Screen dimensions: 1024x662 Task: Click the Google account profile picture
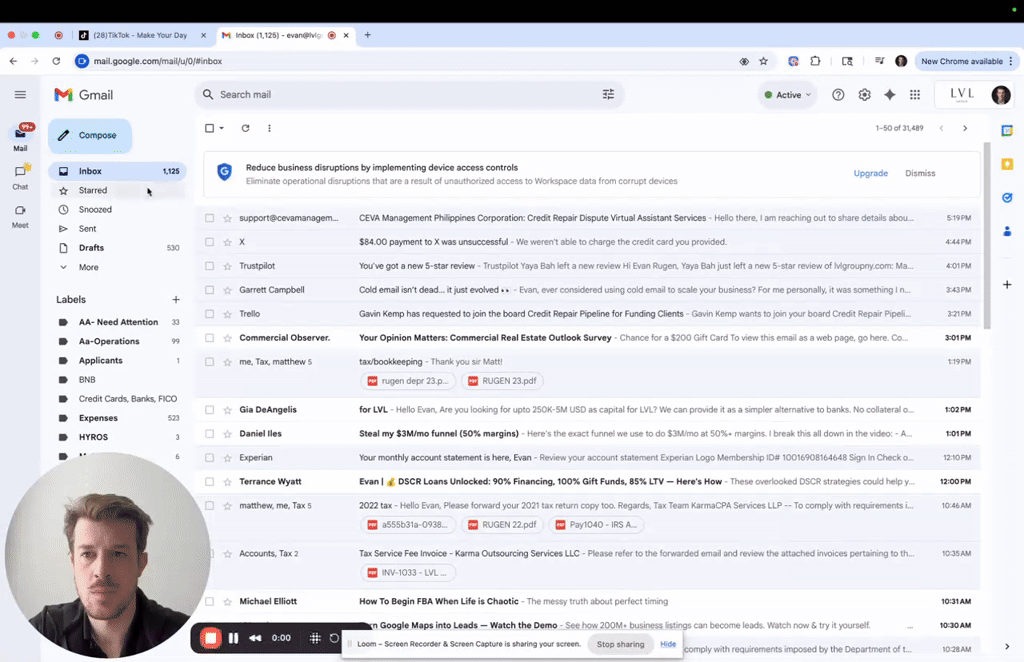pyautogui.click(x=1000, y=95)
